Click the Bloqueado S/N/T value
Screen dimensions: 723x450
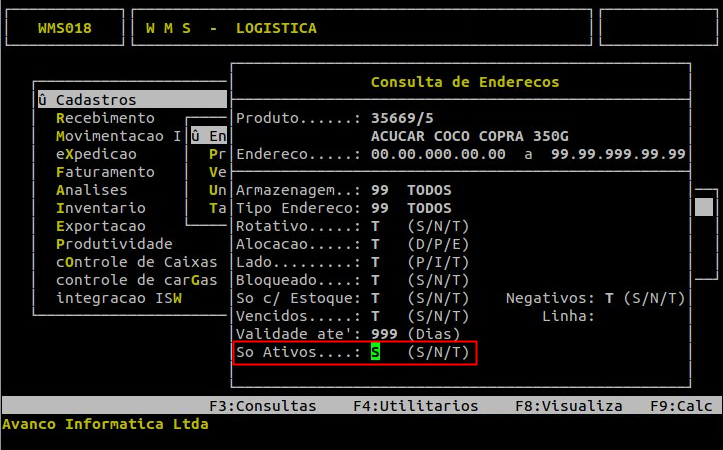click(375, 280)
